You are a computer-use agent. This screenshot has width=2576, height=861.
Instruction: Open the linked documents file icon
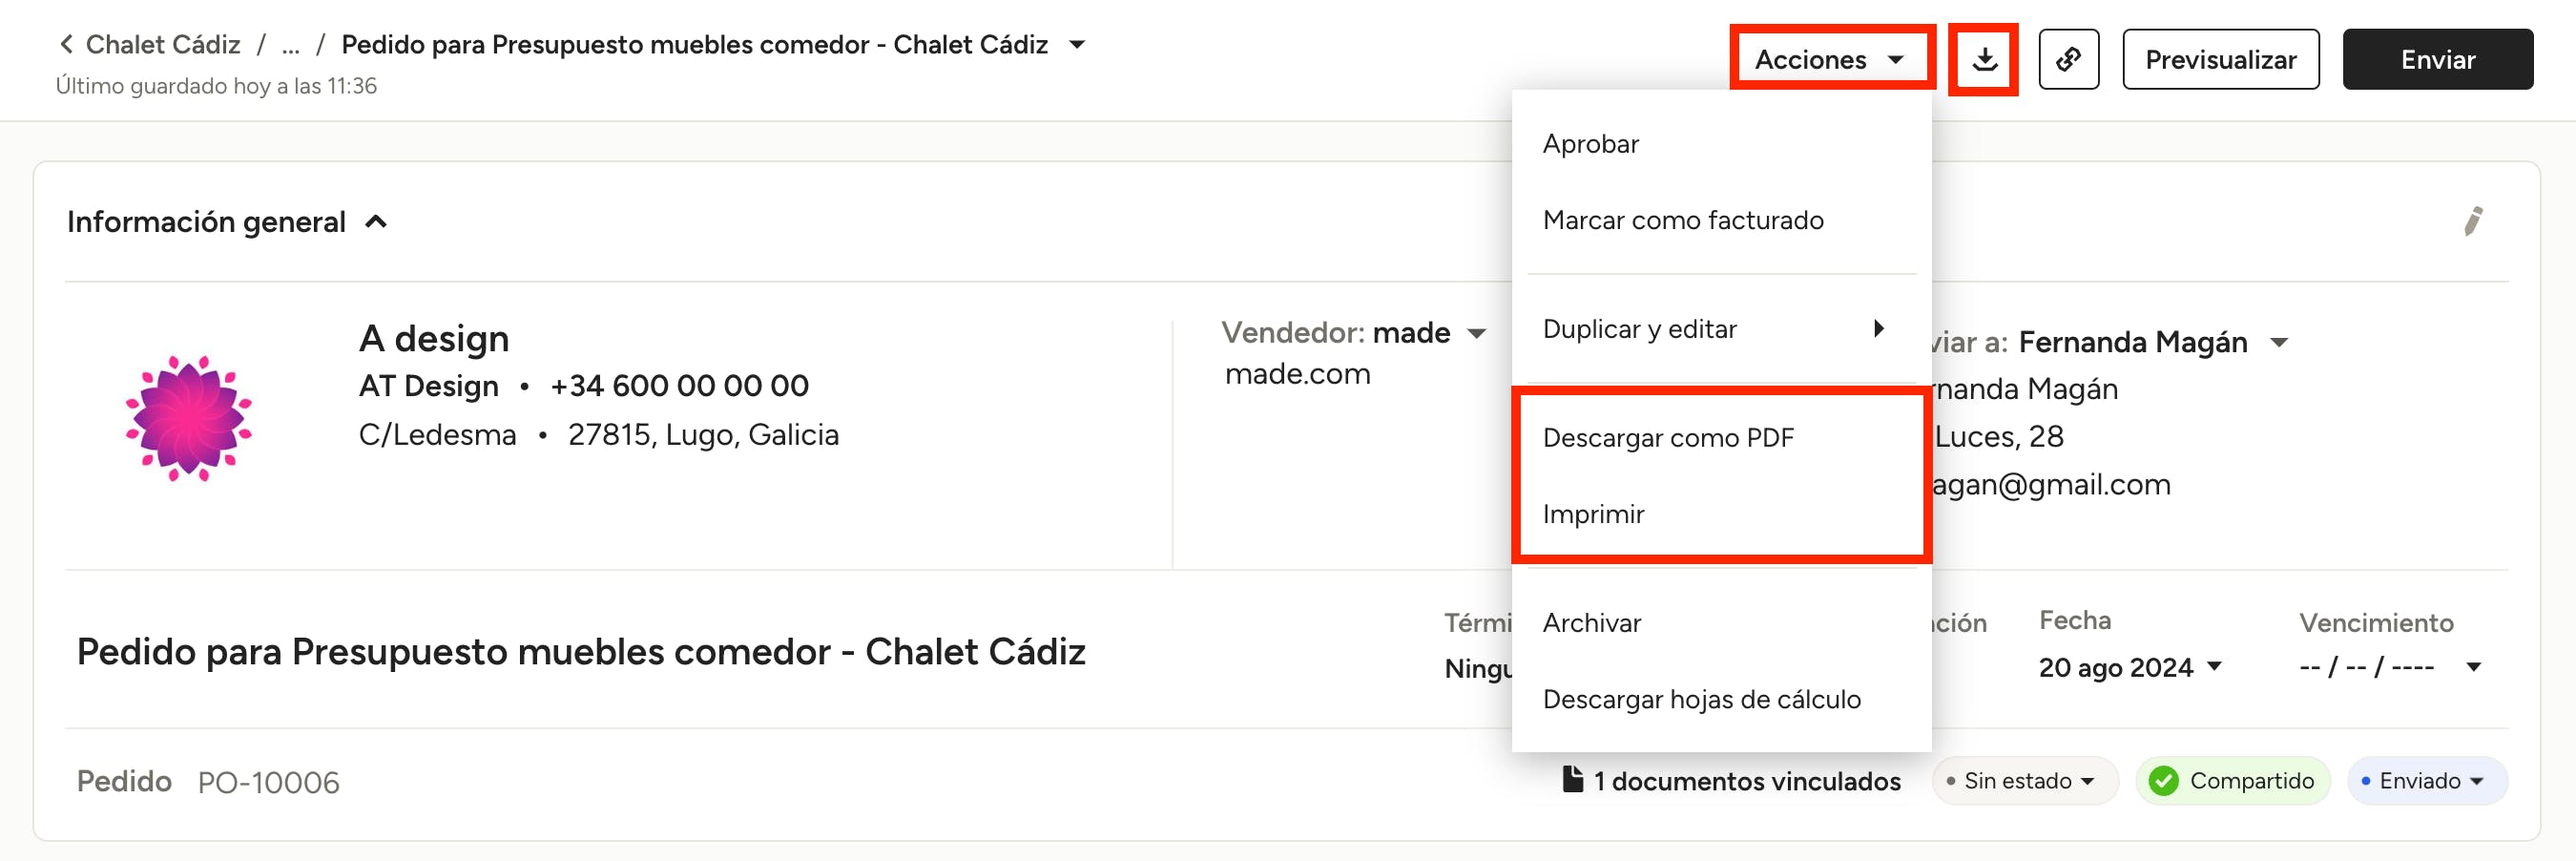(1572, 779)
